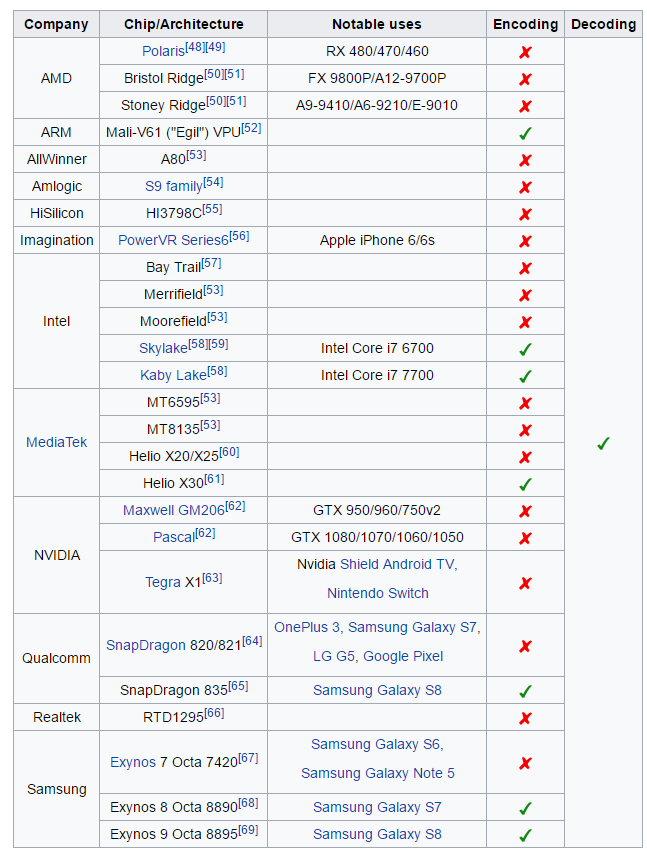Open the Kaby Lake link
The height and width of the screenshot is (855, 647).
coord(173,376)
